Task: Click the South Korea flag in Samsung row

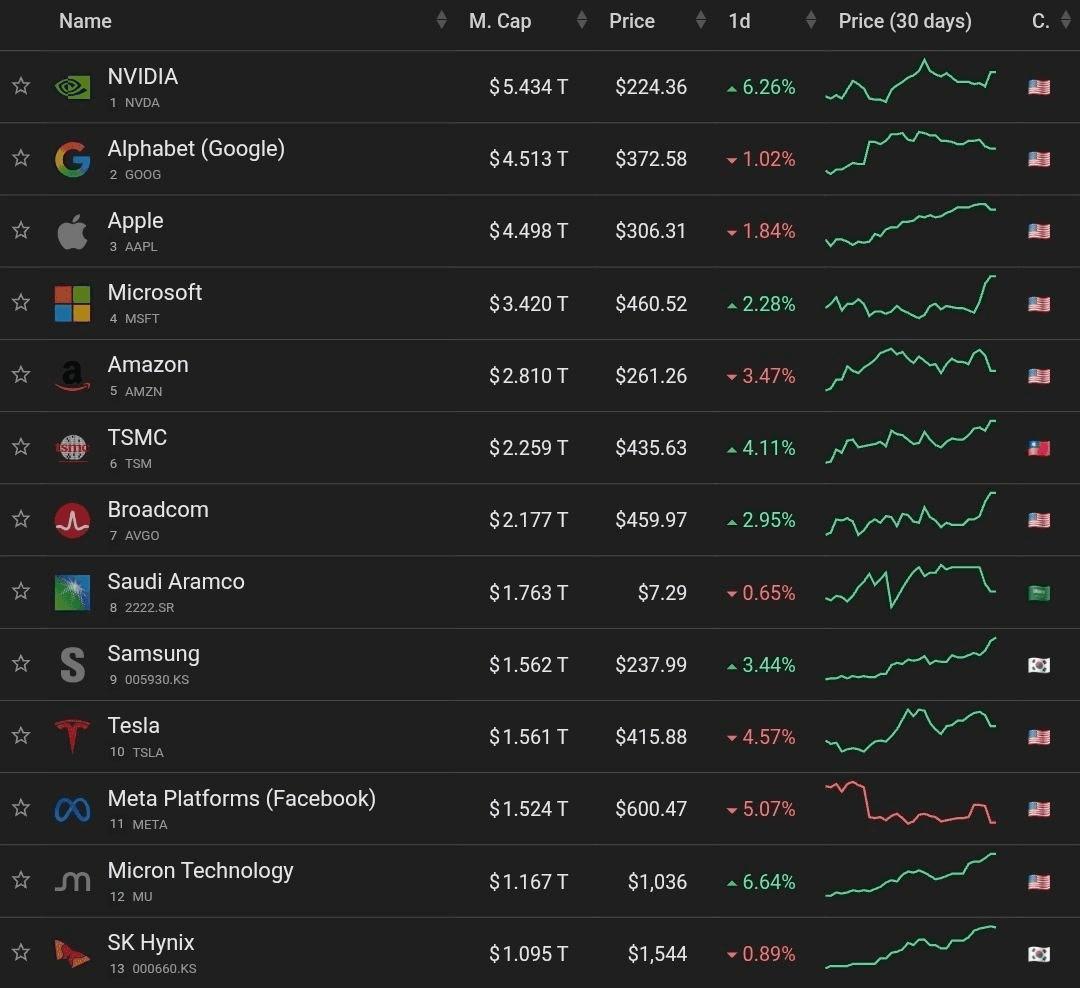Action: [x=1039, y=665]
